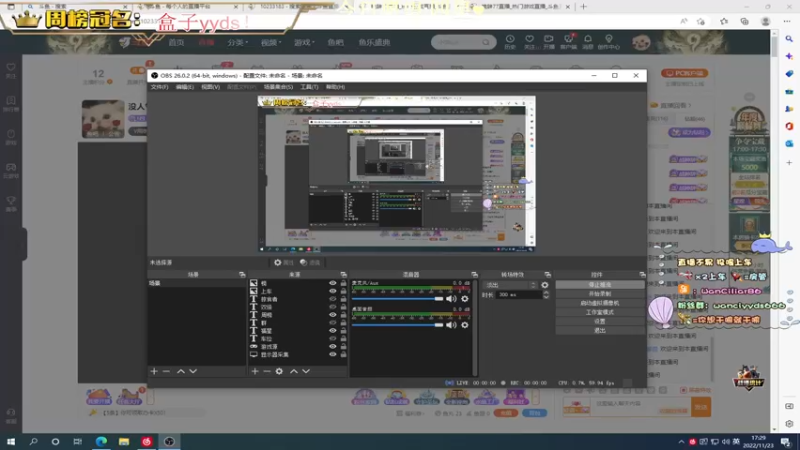Viewport: 800px width, 450px height.
Task: Toggle the lock on the 显示器采集 source
Action: 343,354
